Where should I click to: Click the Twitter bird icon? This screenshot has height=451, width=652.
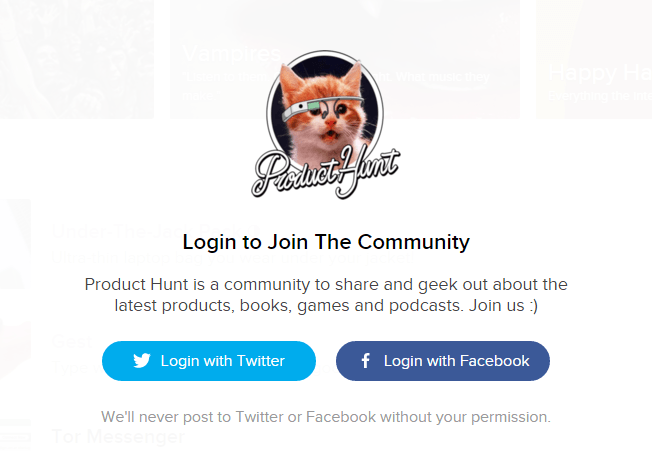(x=141, y=361)
